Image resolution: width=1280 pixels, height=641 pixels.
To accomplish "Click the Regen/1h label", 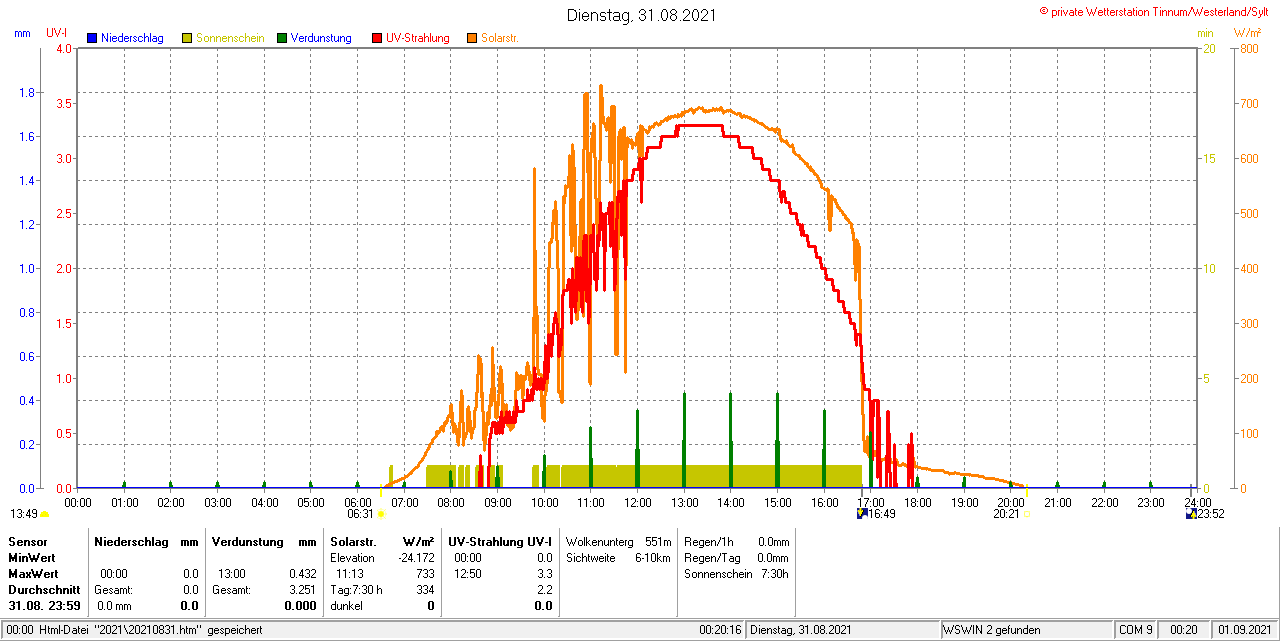I will tap(709, 541).
